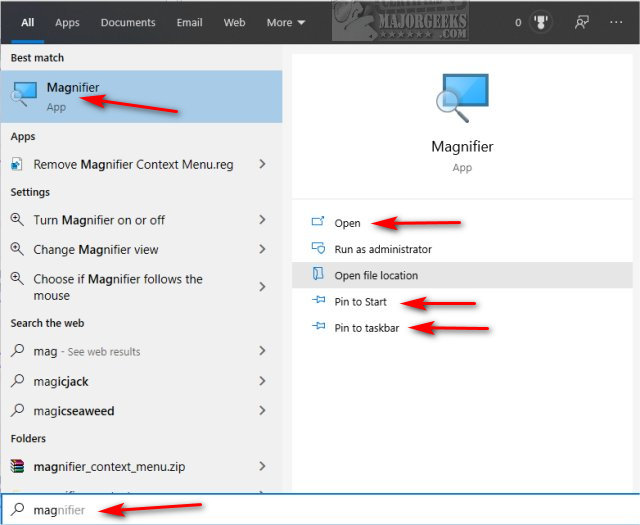Click the zip archive icon
Screen dimensions: 640x525
tap(17, 466)
